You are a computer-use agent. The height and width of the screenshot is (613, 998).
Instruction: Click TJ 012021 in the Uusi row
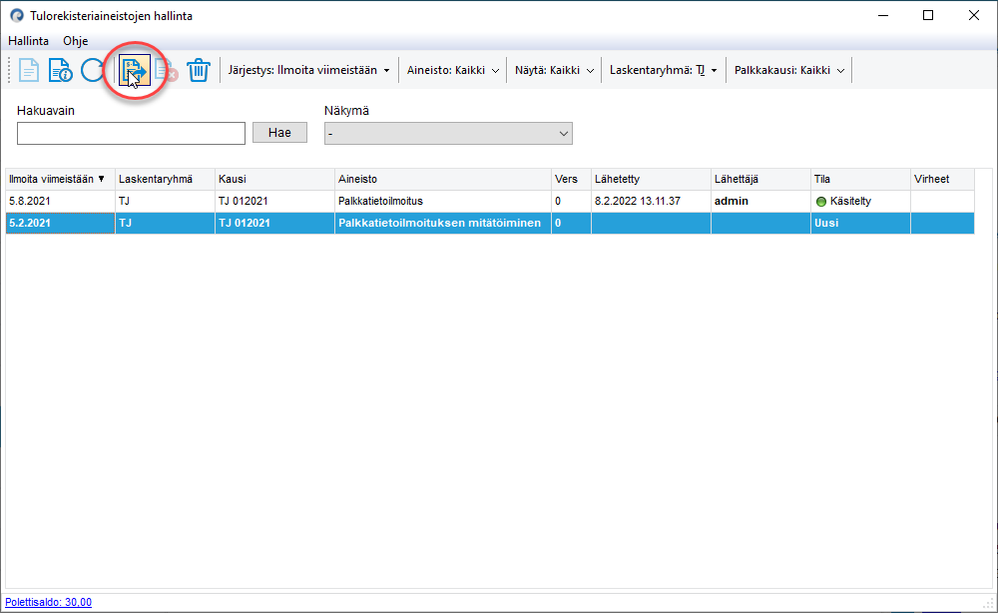pos(244,223)
